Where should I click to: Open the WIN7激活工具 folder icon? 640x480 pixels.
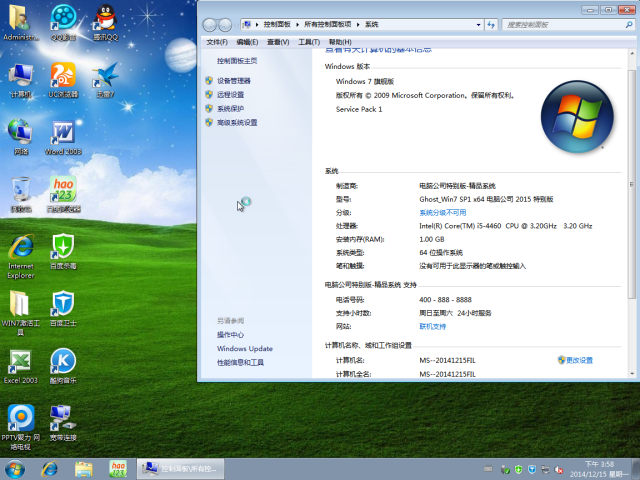tap(20, 313)
